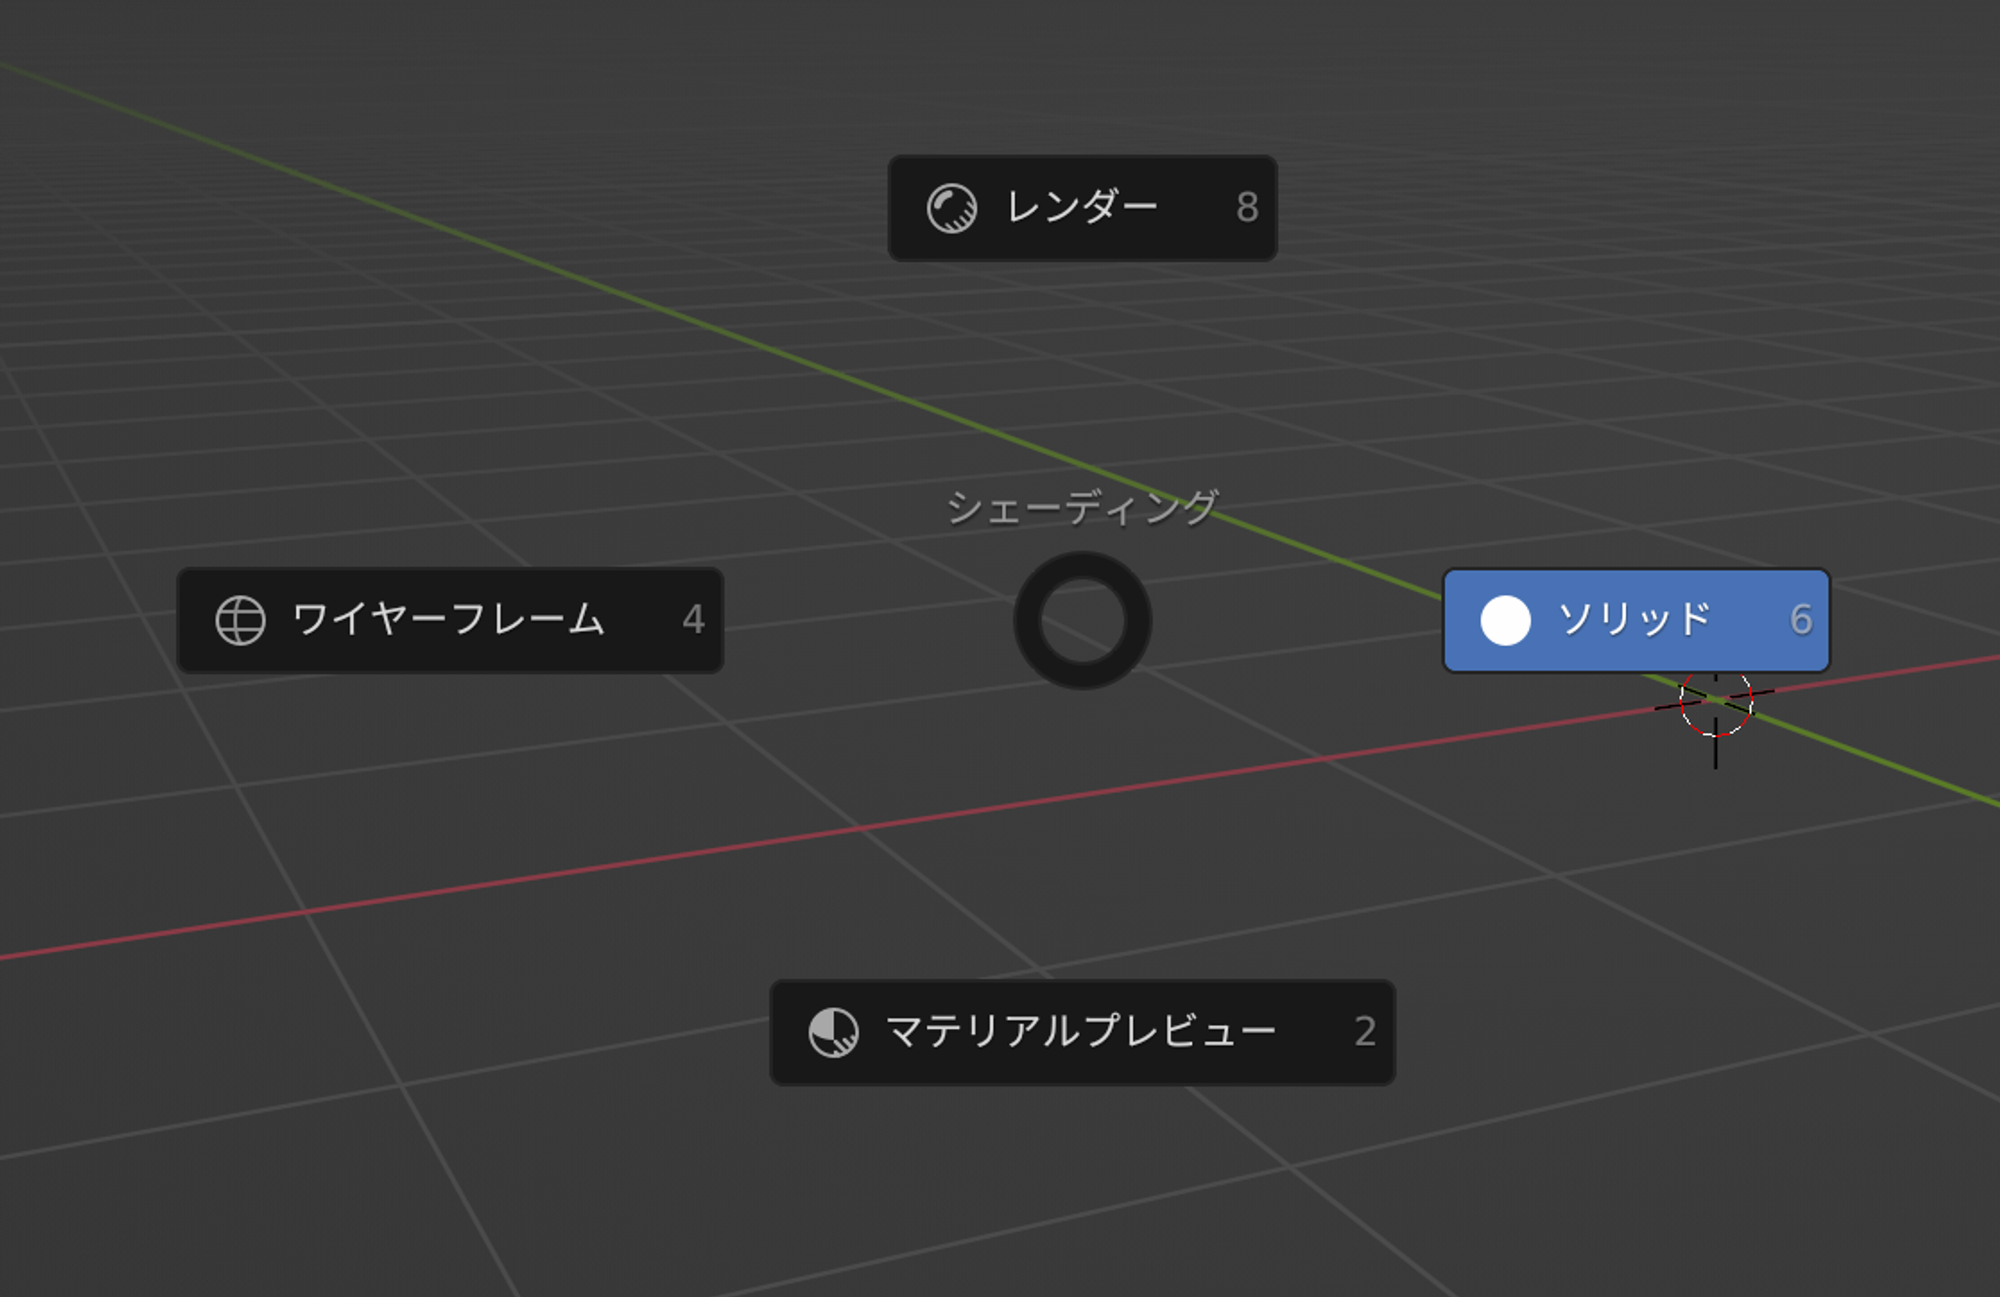2000x1297 pixels.
Task: Click the material preview half-sphere icon
Action: point(833,1032)
